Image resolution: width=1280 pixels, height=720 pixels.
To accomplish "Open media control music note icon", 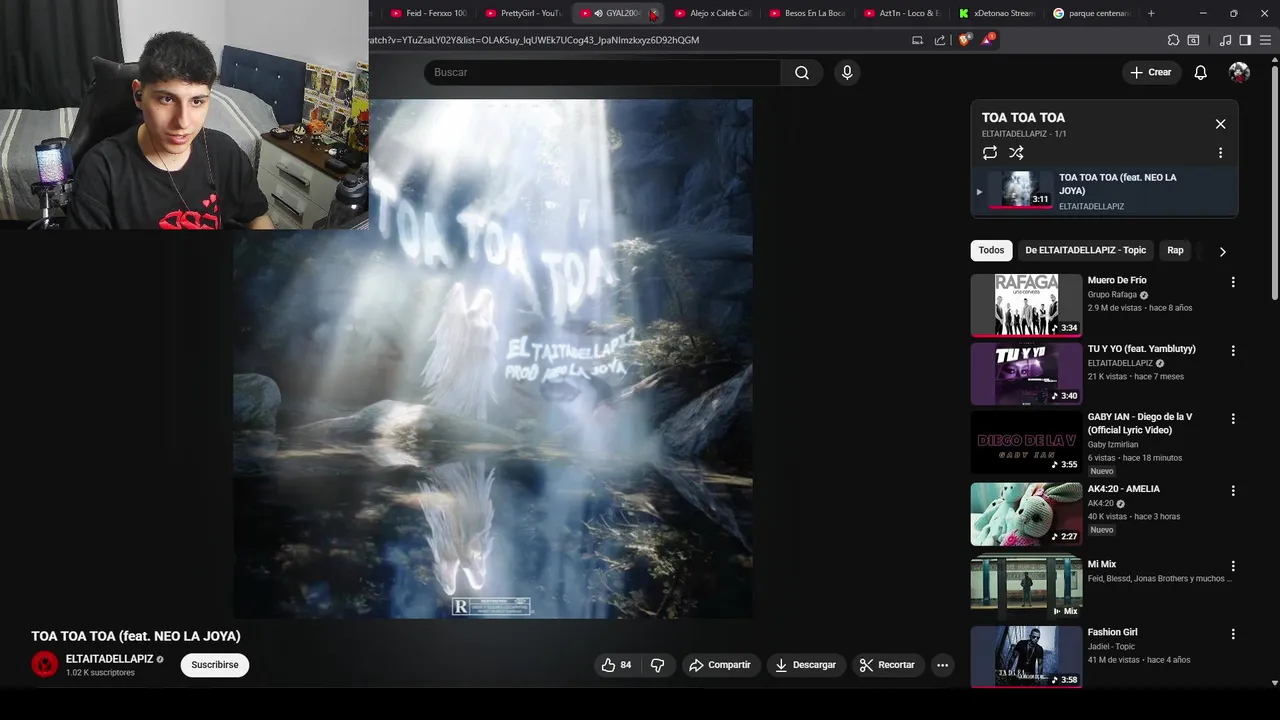I will (x=1225, y=40).
